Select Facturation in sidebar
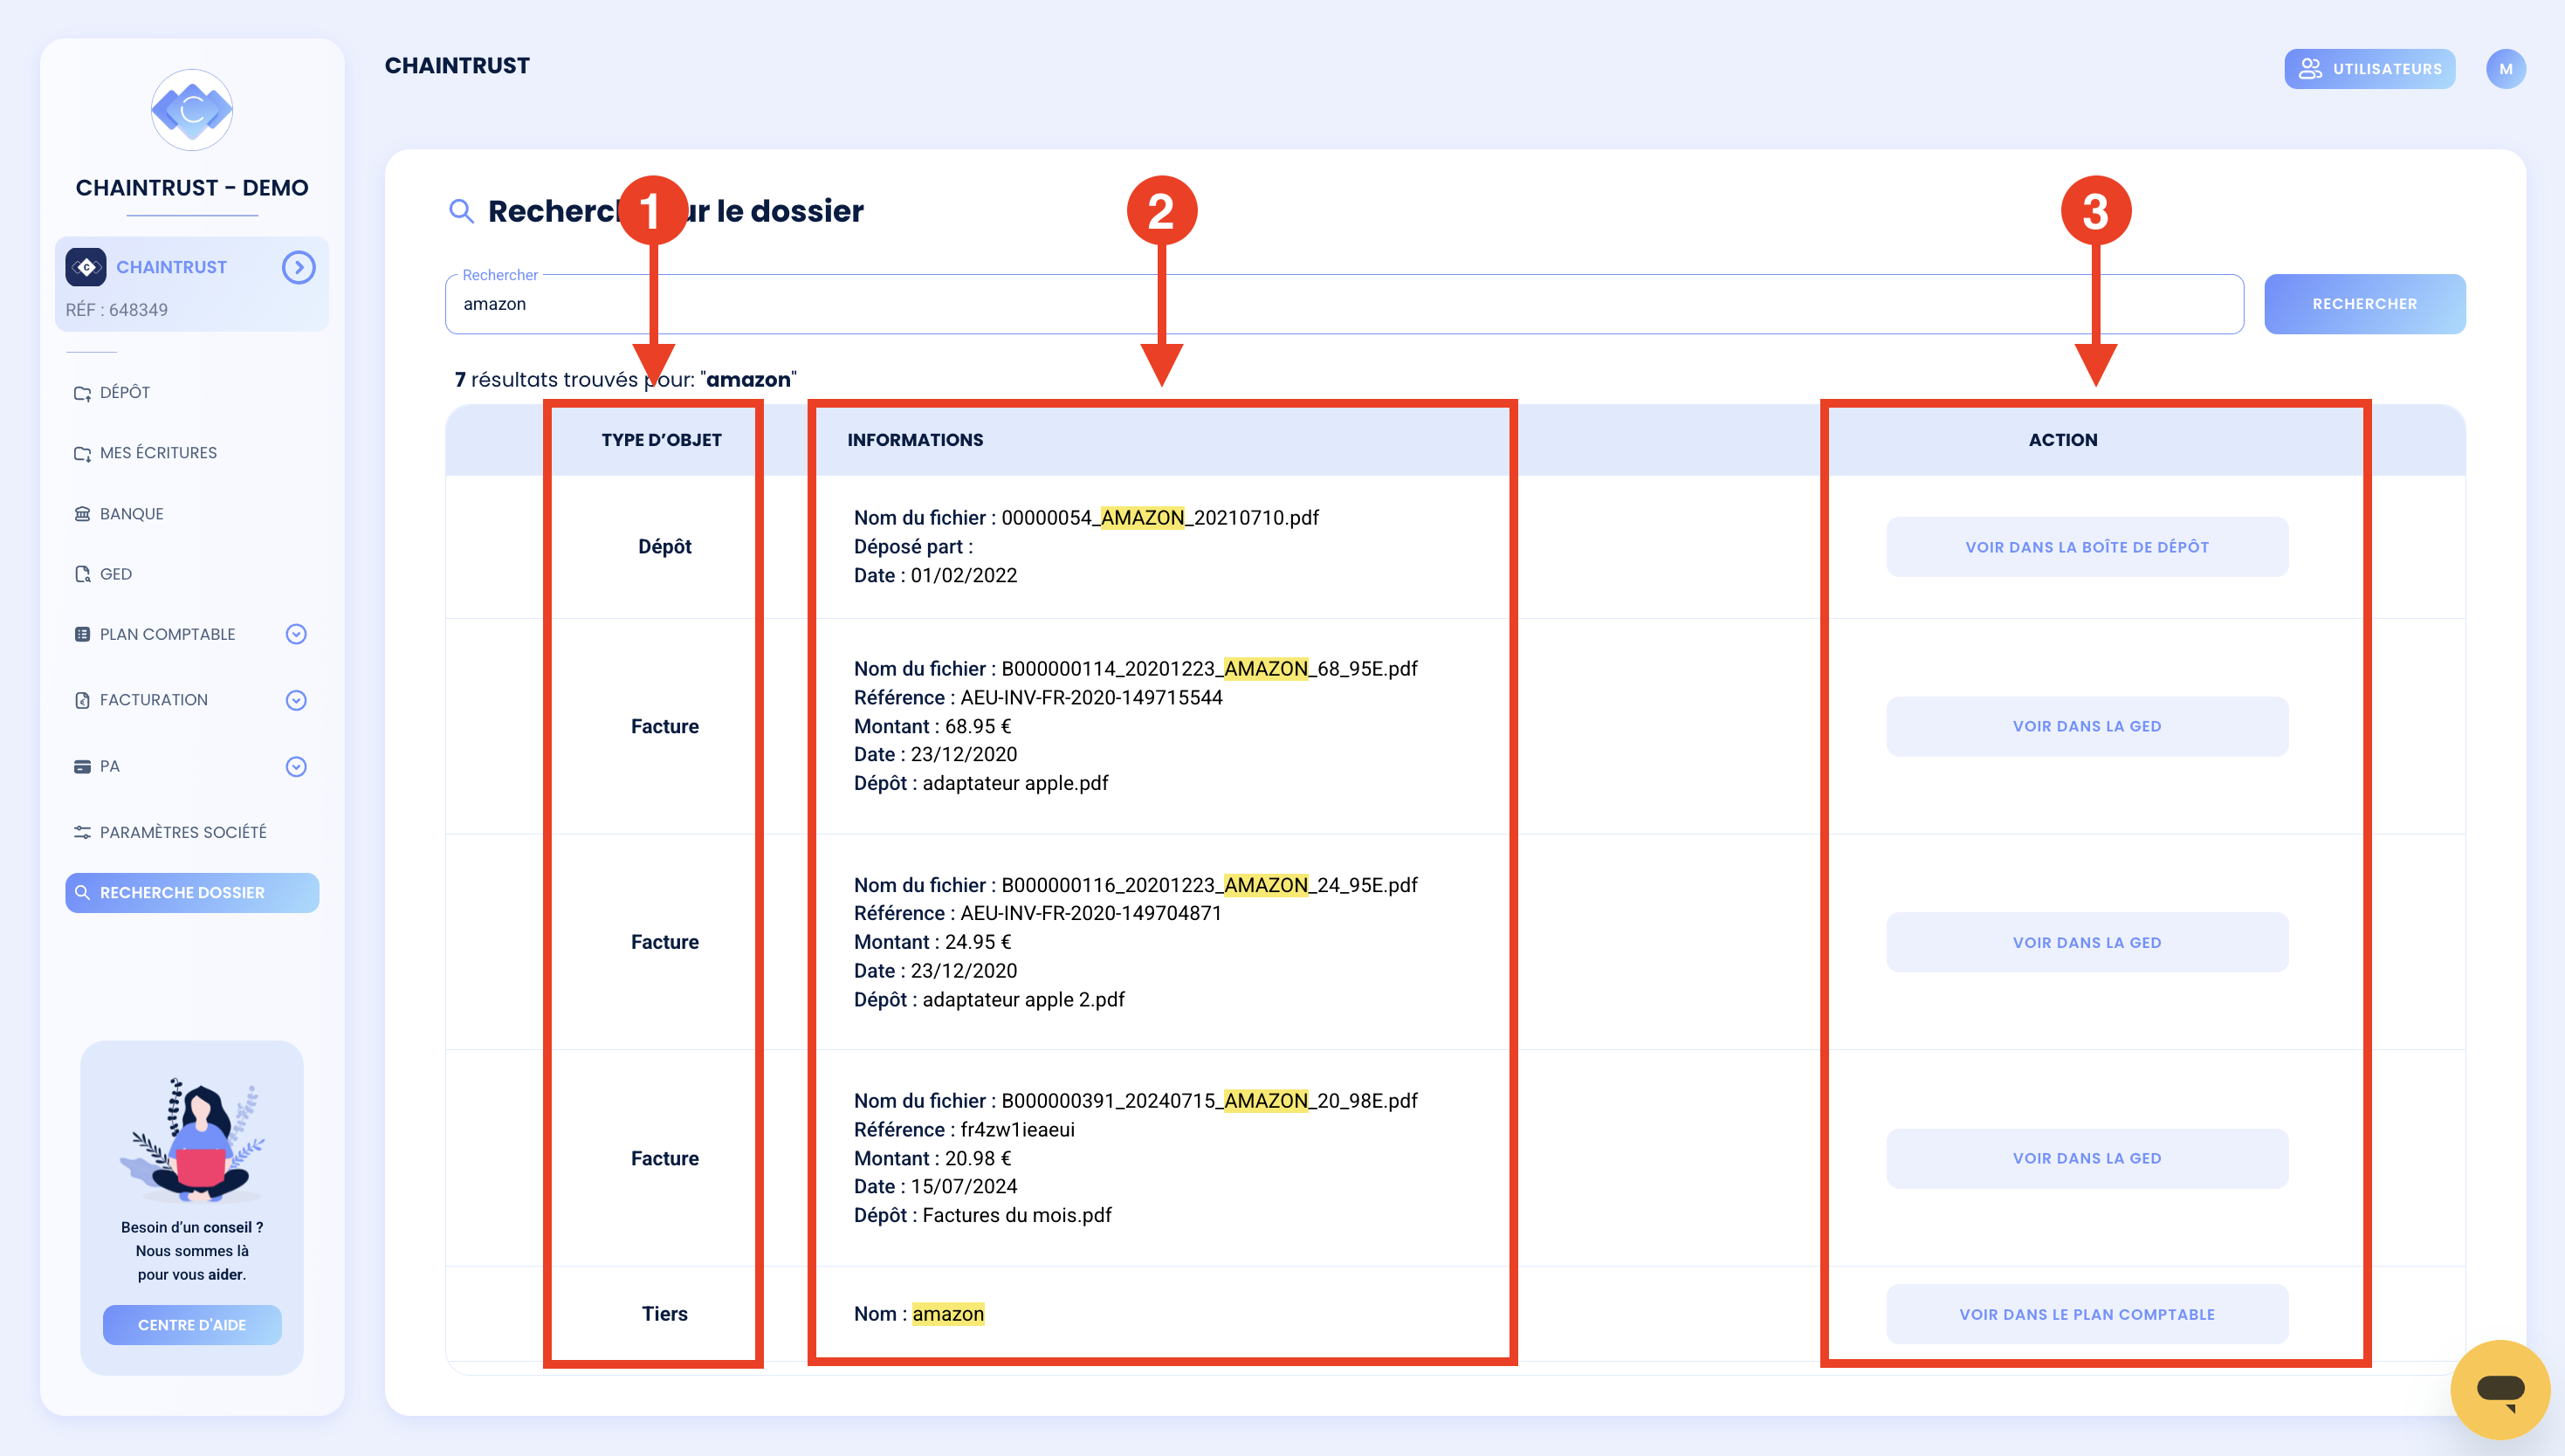This screenshot has width=2565, height=1456. click(x=153, y=700)
